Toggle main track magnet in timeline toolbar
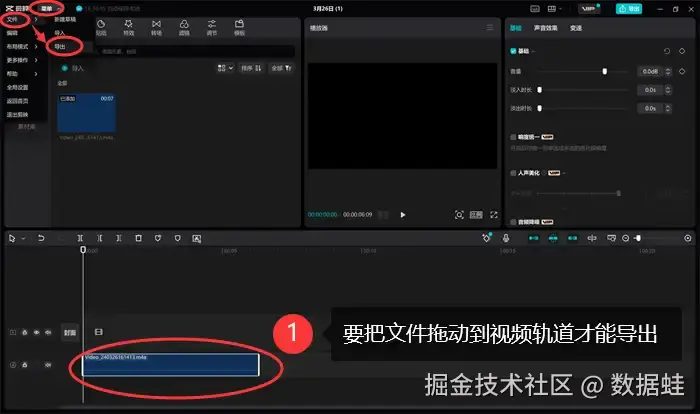Screen dimensions: 700x414 point(533,238)
